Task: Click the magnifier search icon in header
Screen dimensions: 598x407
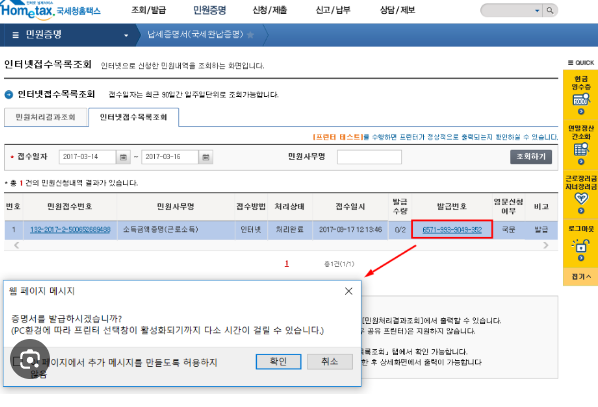Action: coord(550,10)
